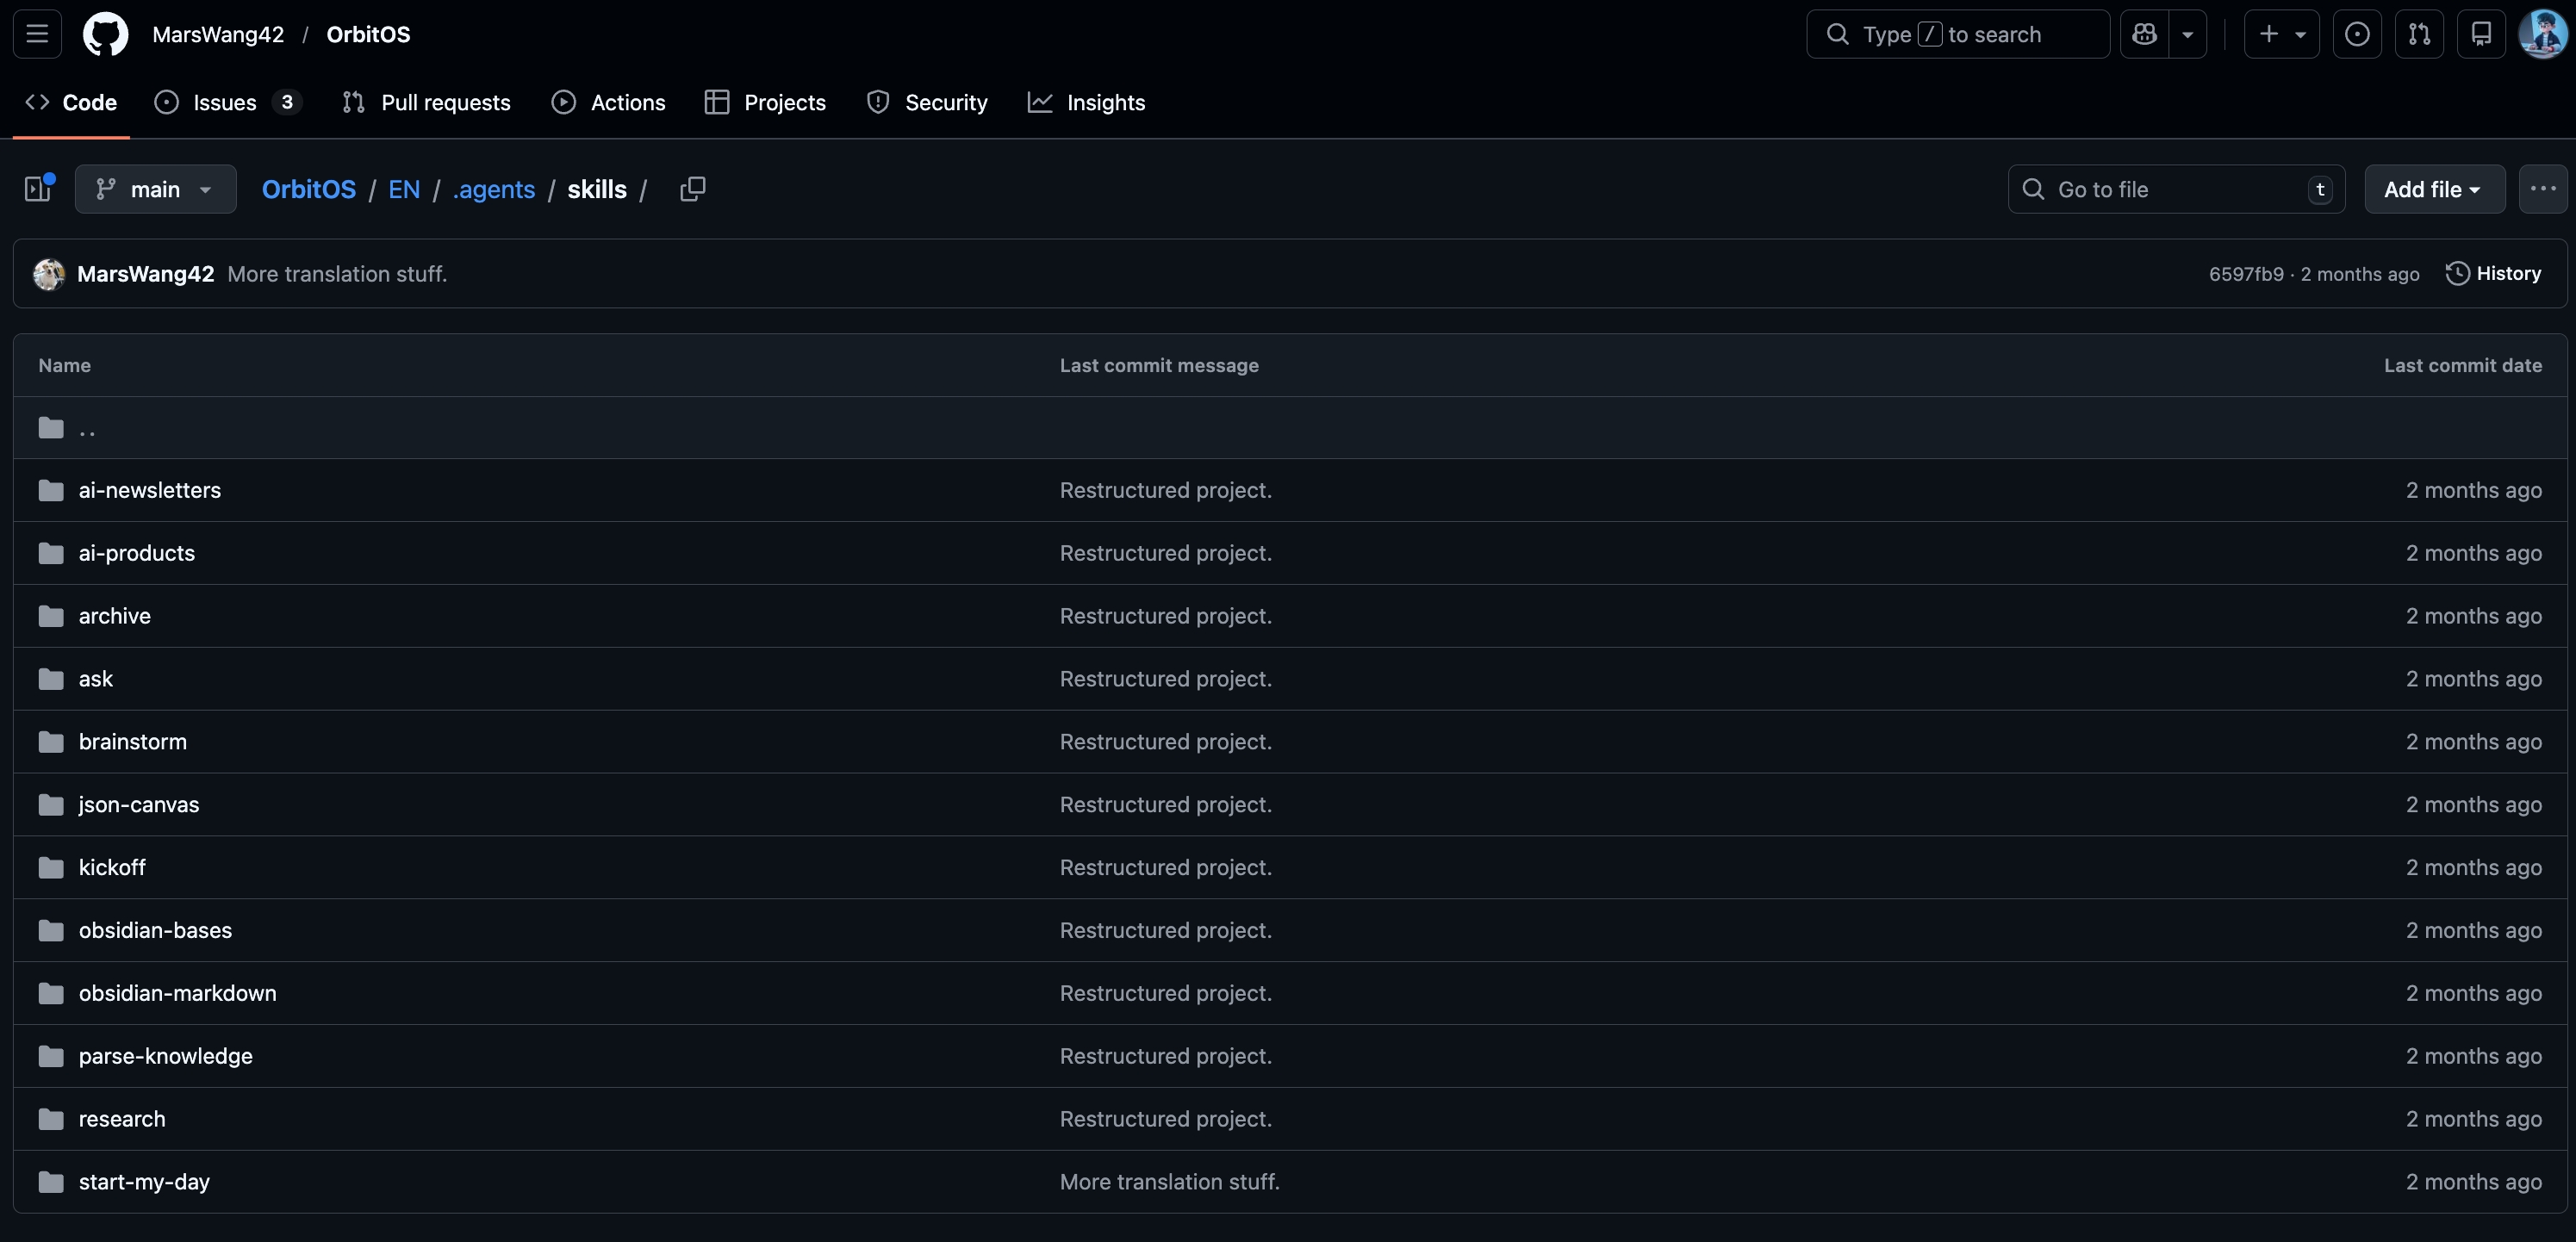
Task: Open the pull requests icon in the top bar
Action: click(2419, 34)
